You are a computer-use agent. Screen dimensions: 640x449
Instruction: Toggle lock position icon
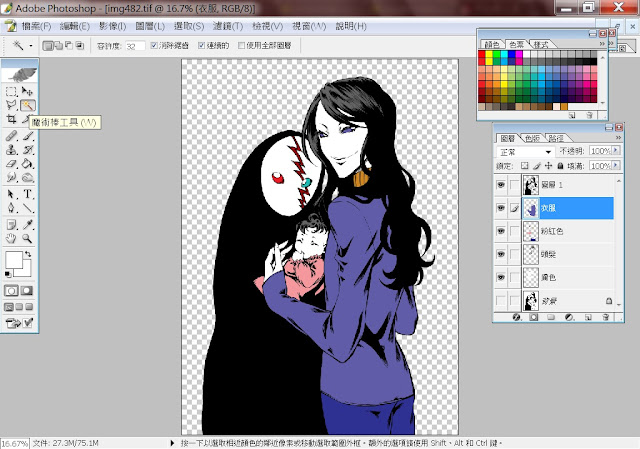tap(549, 166)
